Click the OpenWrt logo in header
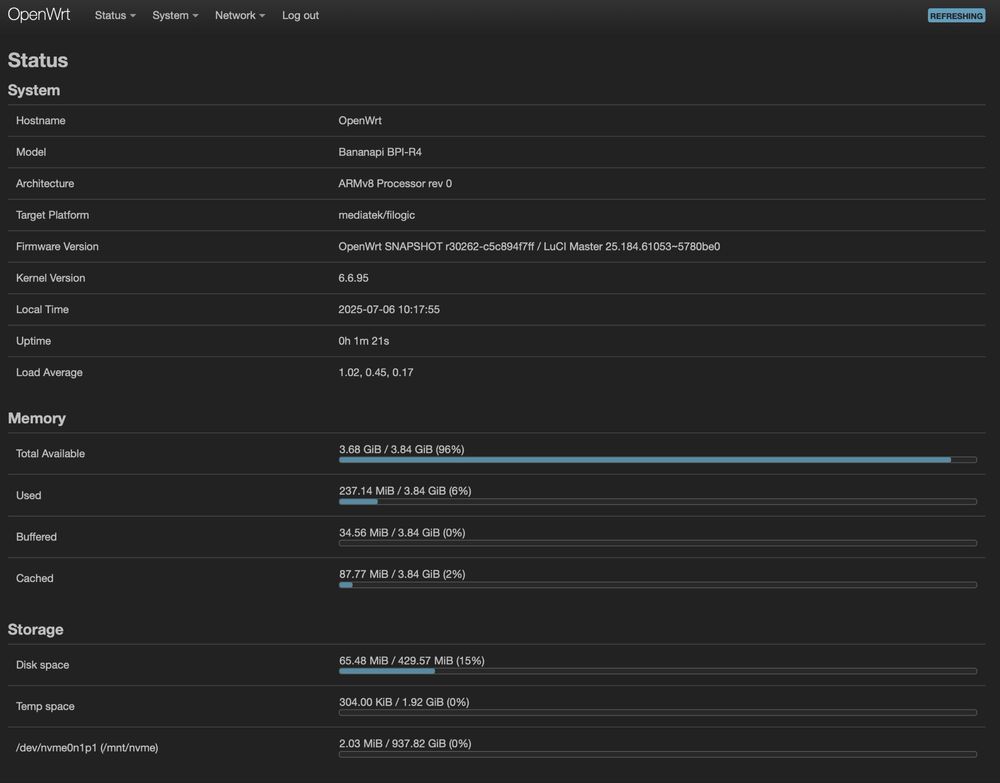The height and width of the screenshot is (783, 1000). tap(39, 15)
